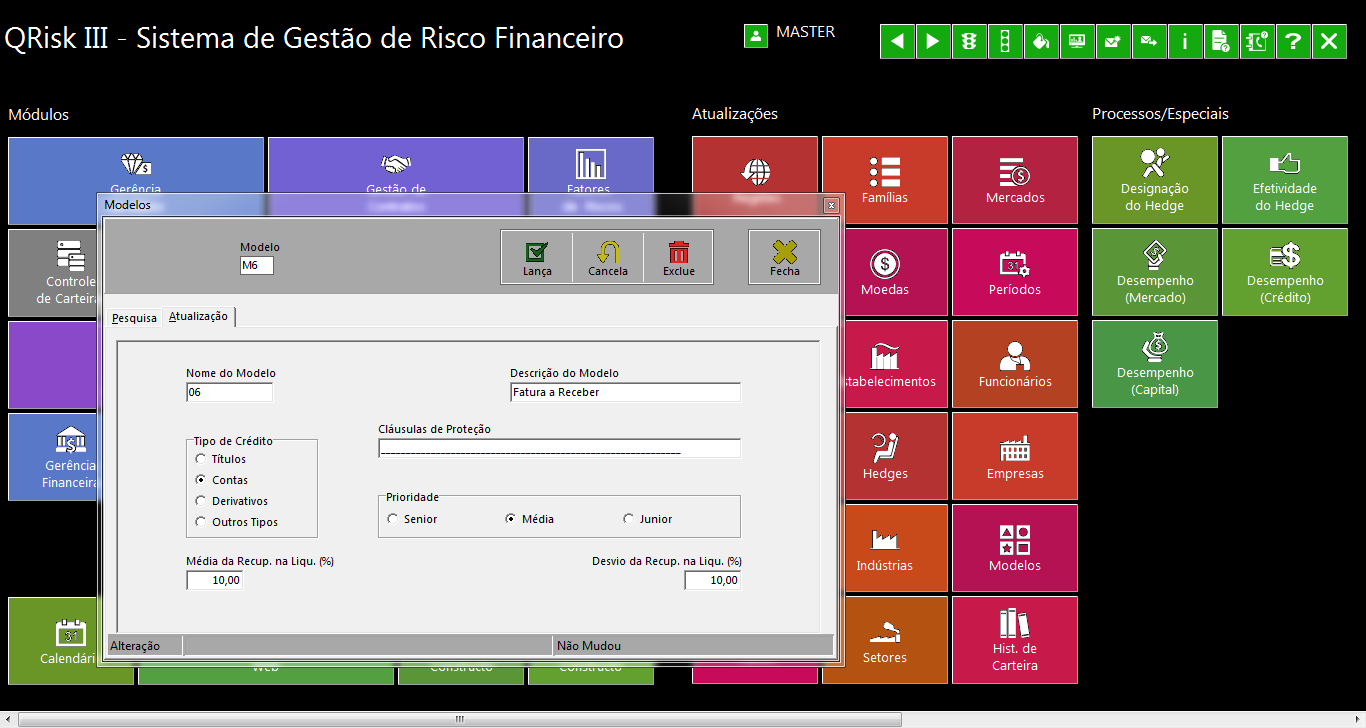Screen dimensions: 1366x728
Task: Click the Nome do Modelo field
Action: (x=229, y=392)
